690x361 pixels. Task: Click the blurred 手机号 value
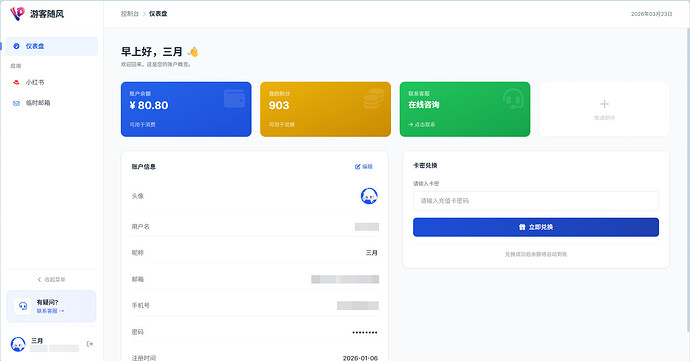[358, 306]
